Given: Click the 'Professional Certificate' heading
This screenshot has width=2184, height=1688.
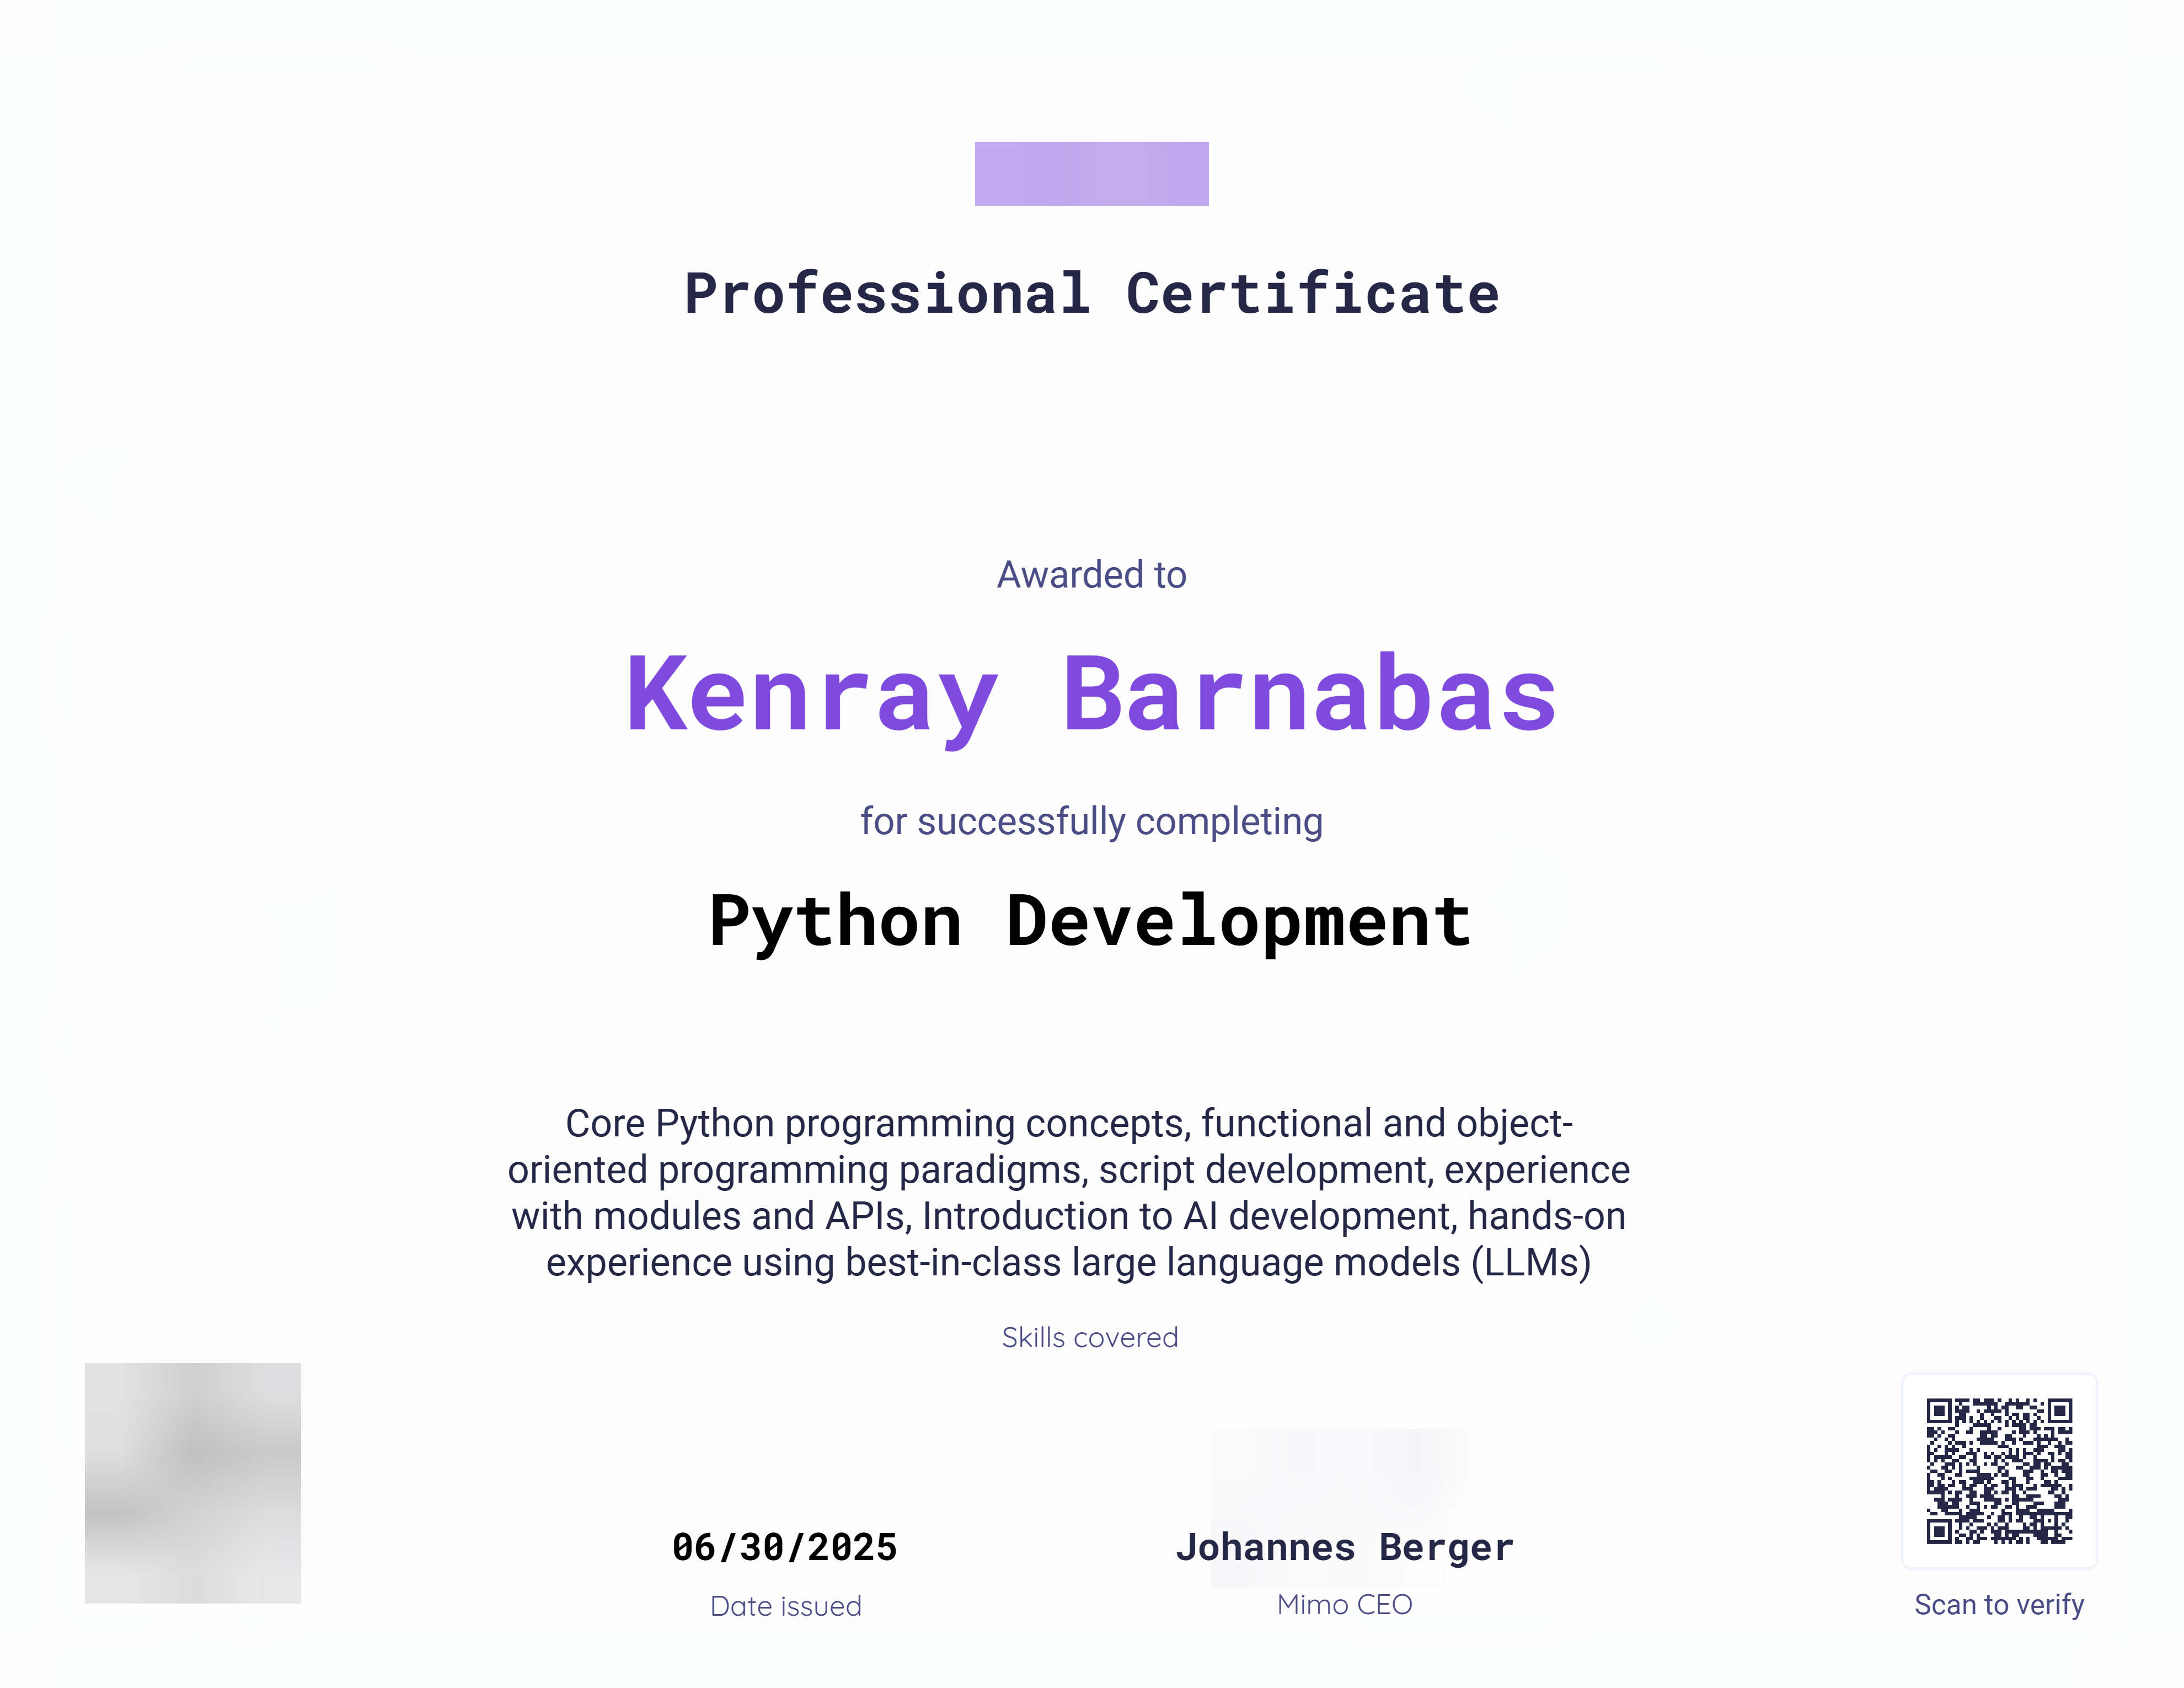Looking at the screenshot, I should (1091, 294).
